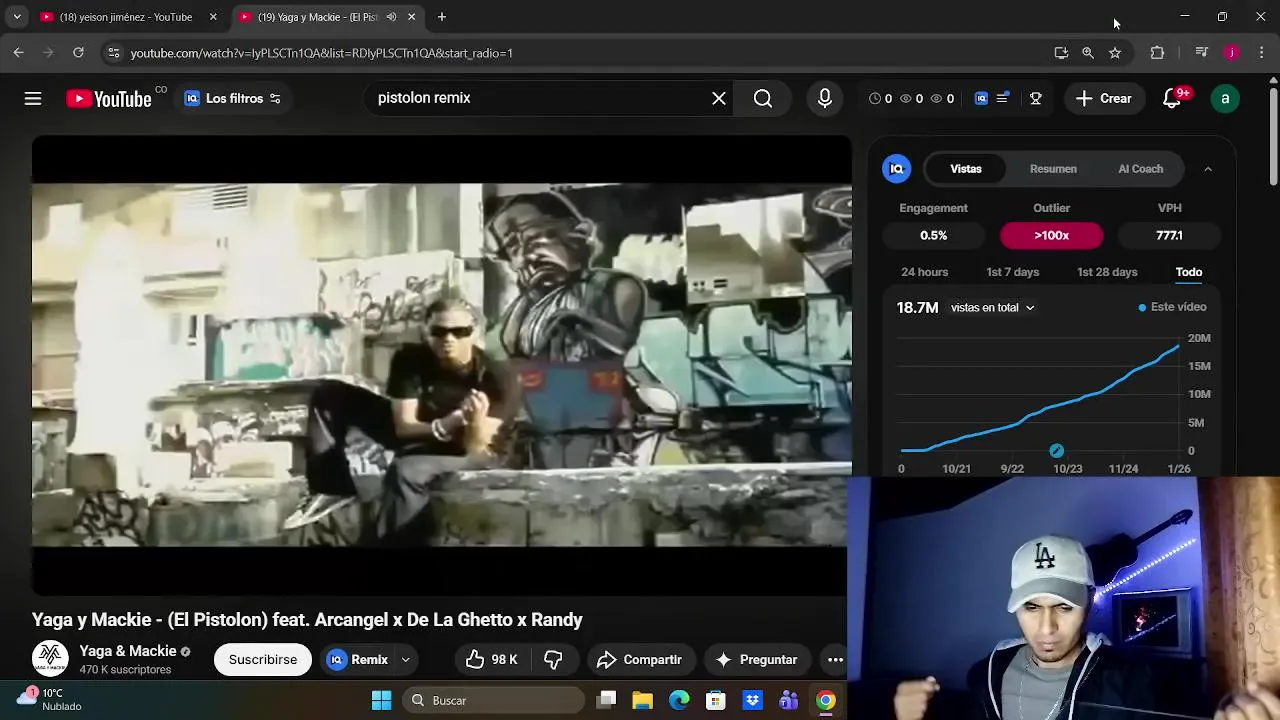Clear the search box with the X
This screenshot has width=1280, height=720.
coord(719,98)
